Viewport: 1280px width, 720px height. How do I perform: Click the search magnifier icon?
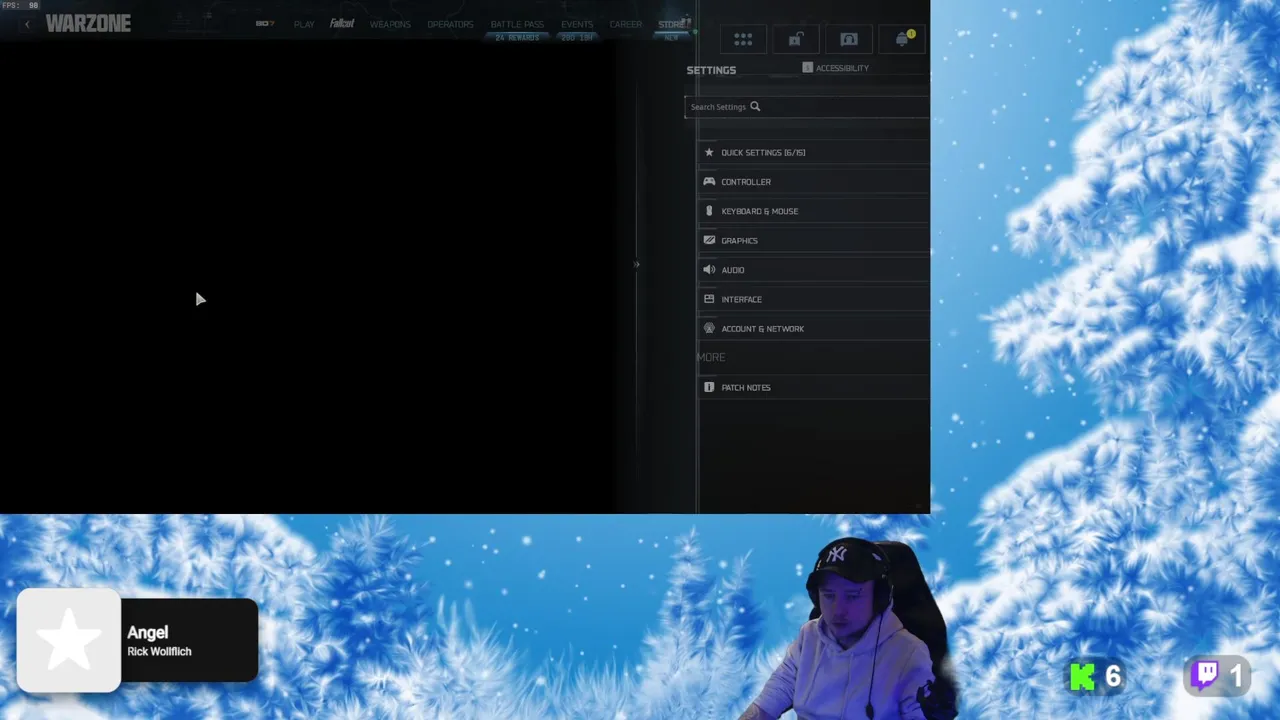tap(755, 107)
